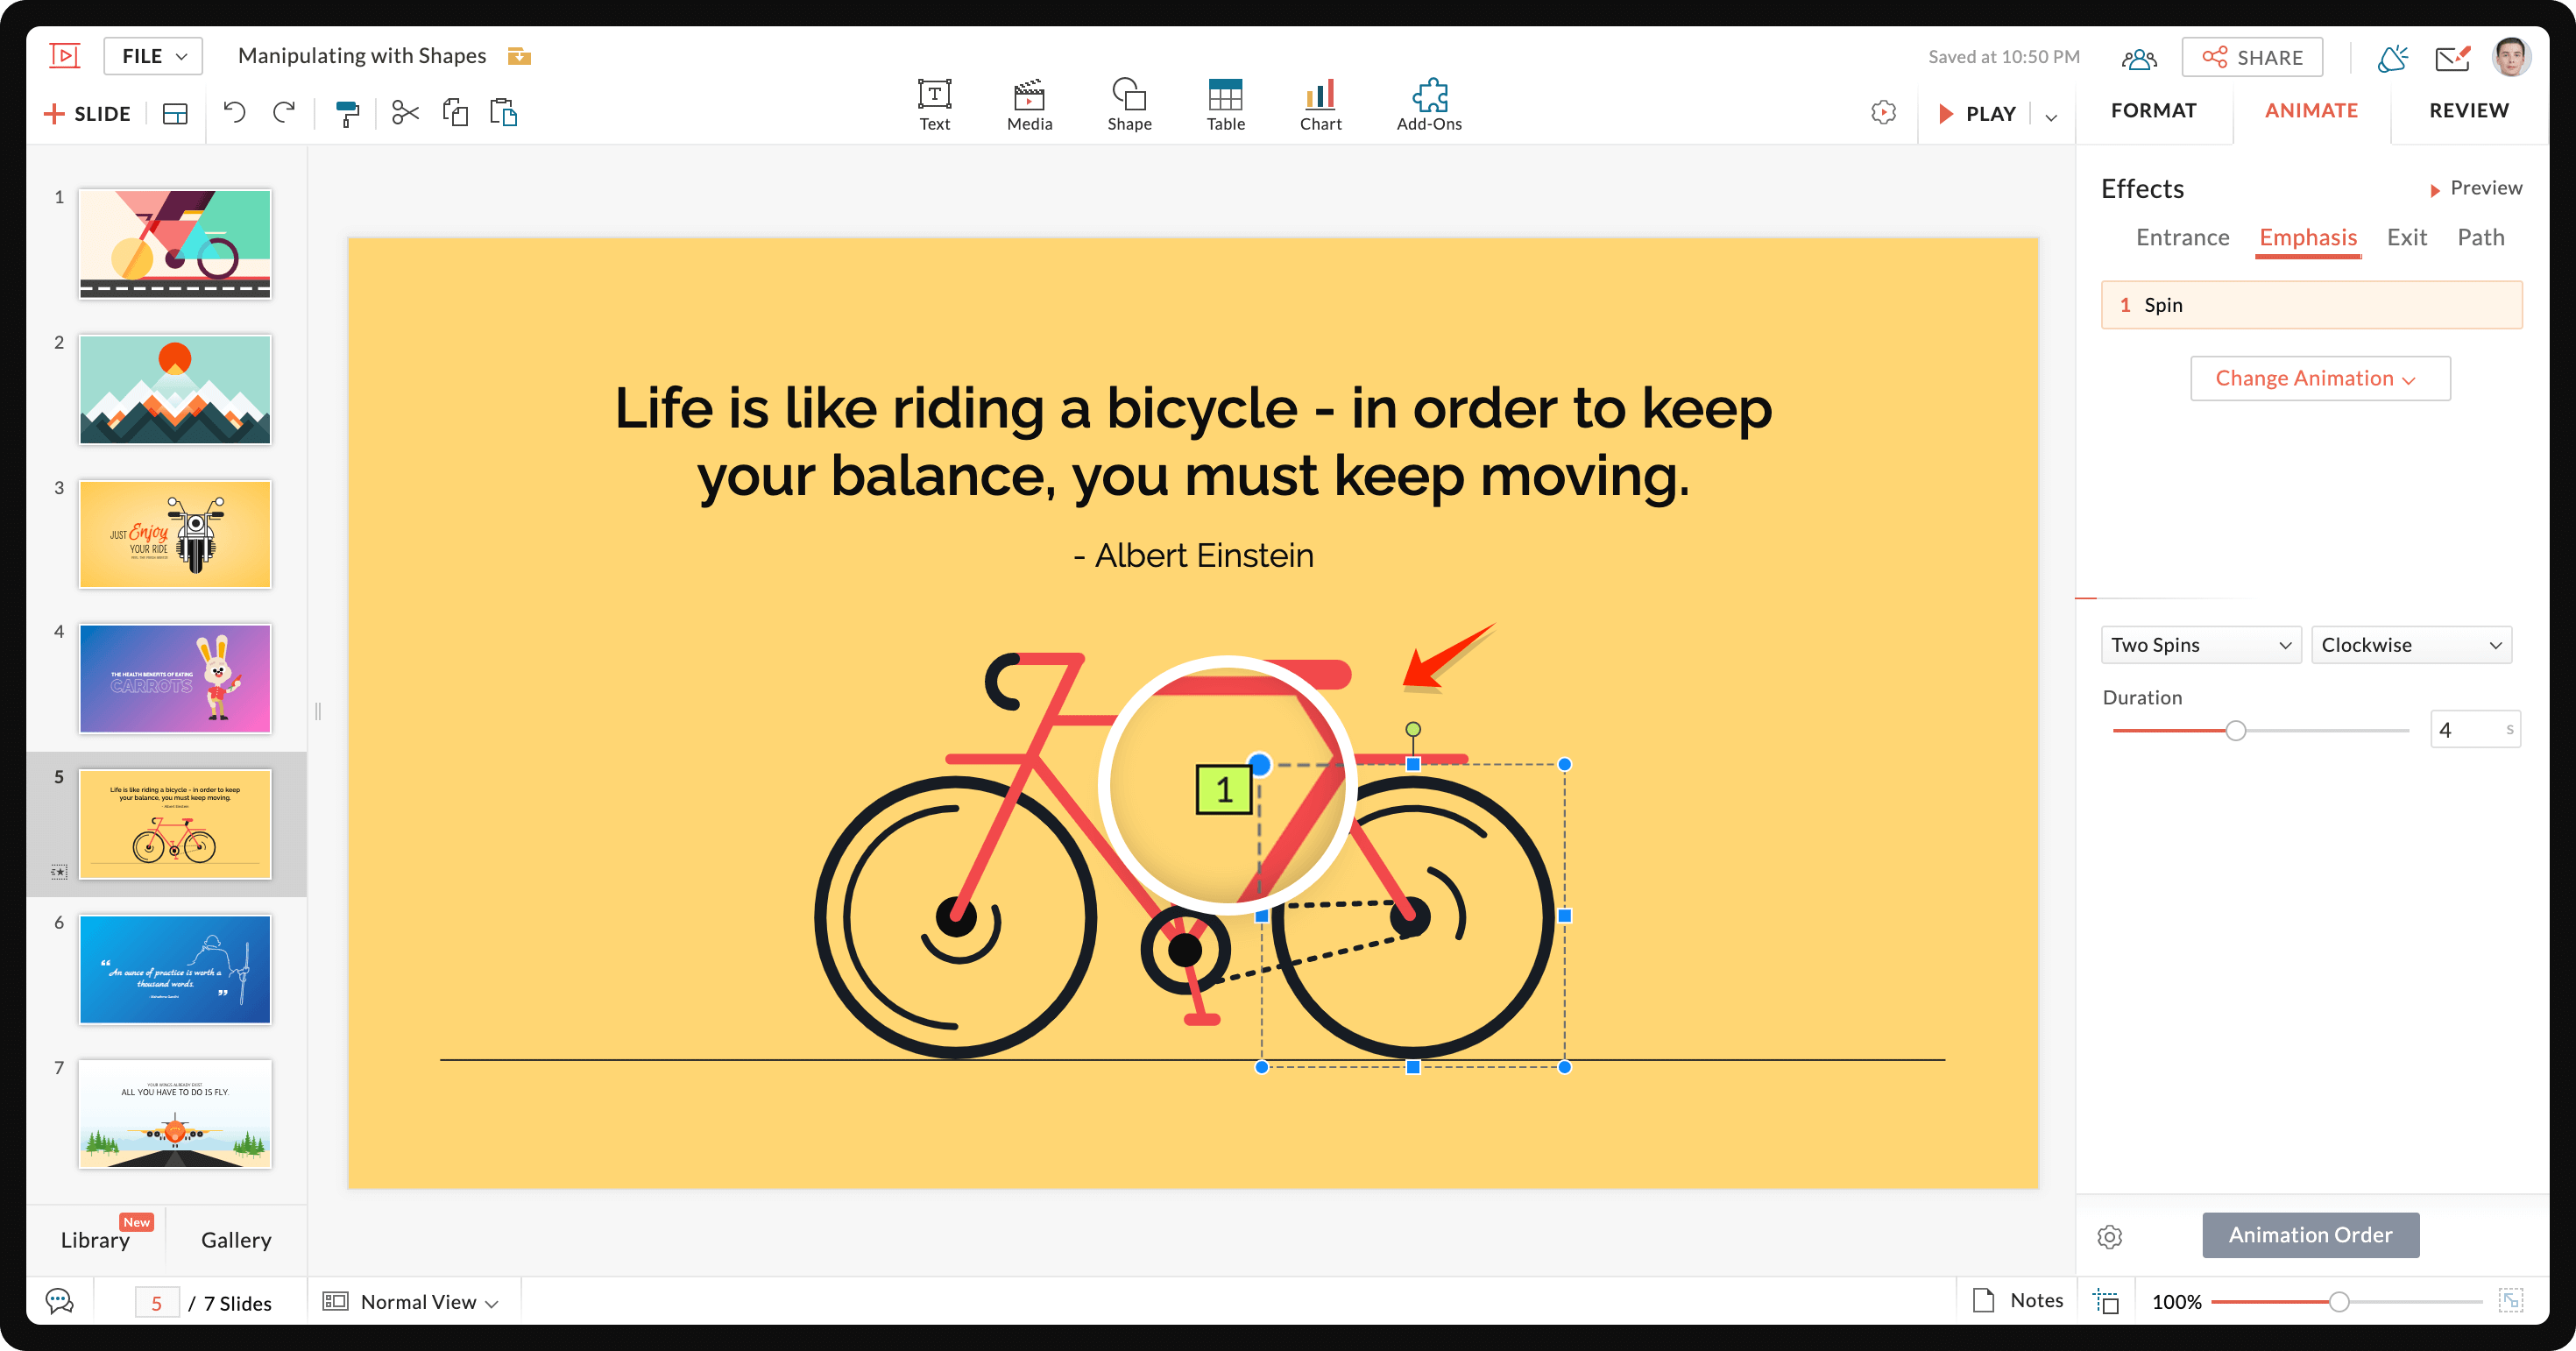This screenshot has width=2576, height=1351.
Task: Expand the Change Animation dropdown
Action: (2319, 378)
